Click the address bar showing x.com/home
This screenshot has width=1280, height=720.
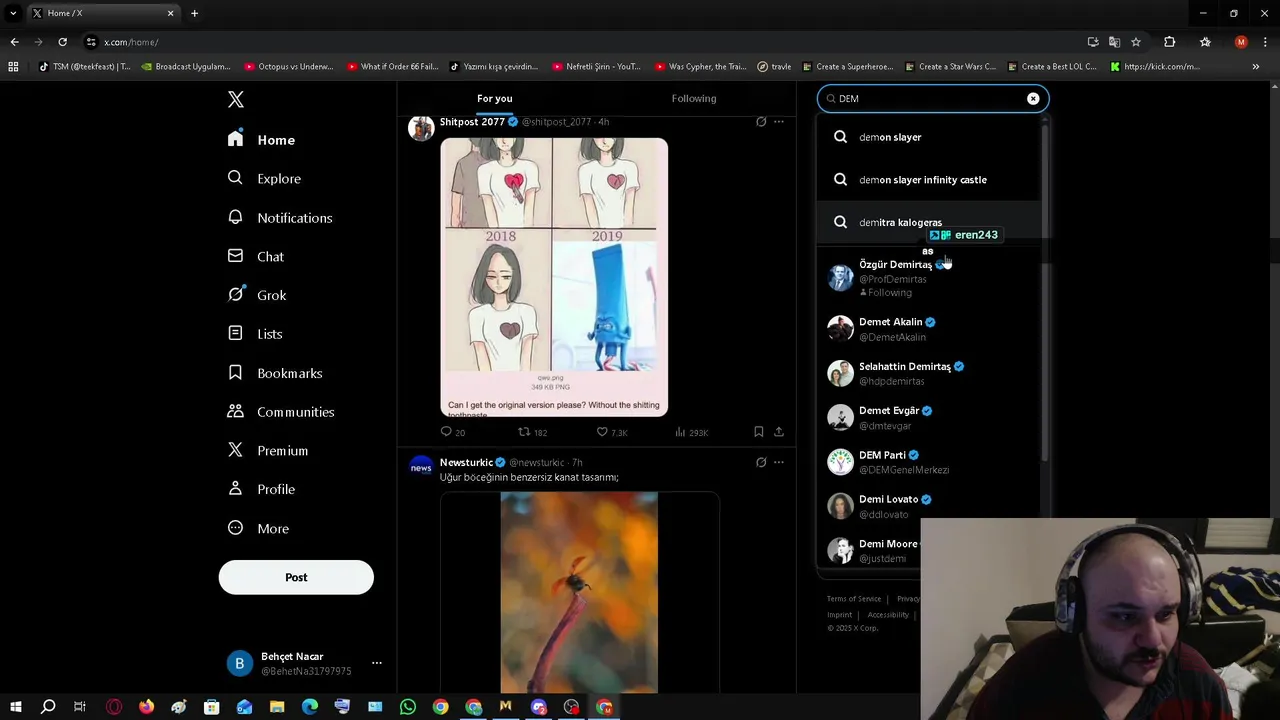click(x=580, y=42)
